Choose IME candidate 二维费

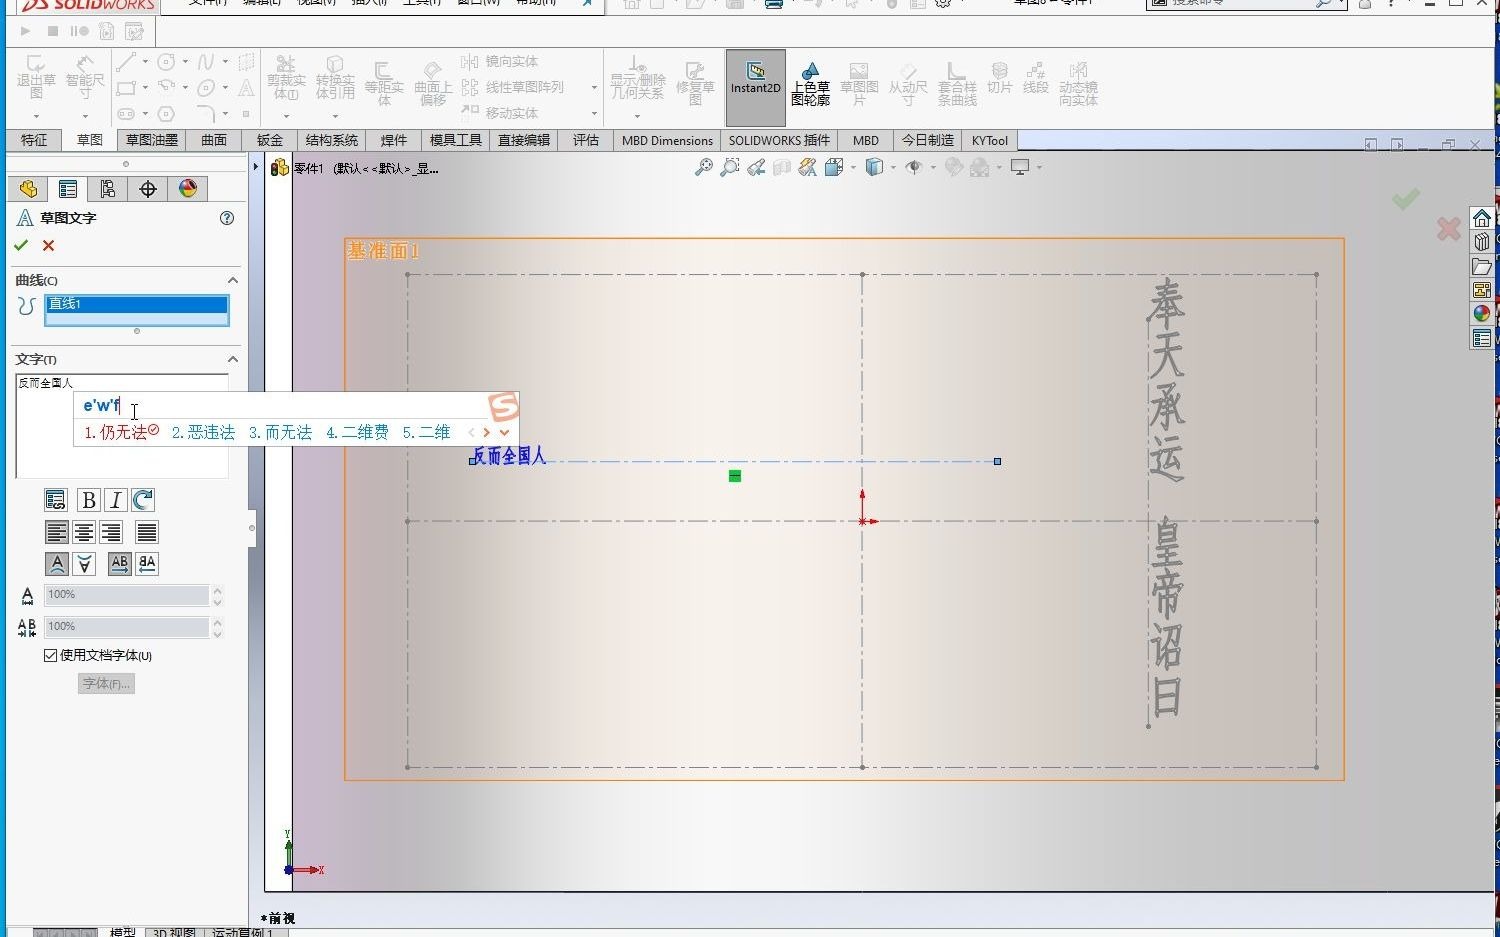pos(357,432)
